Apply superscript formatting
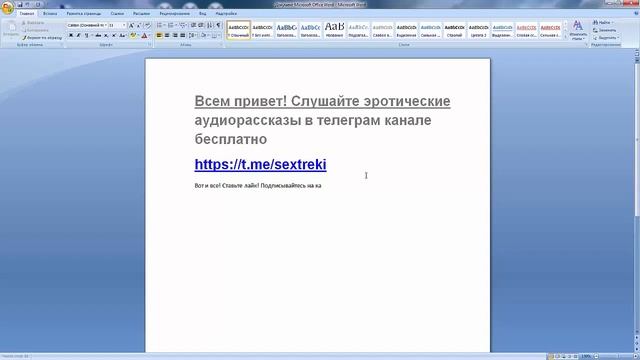The image size is (640, 360). pos(114,36)
